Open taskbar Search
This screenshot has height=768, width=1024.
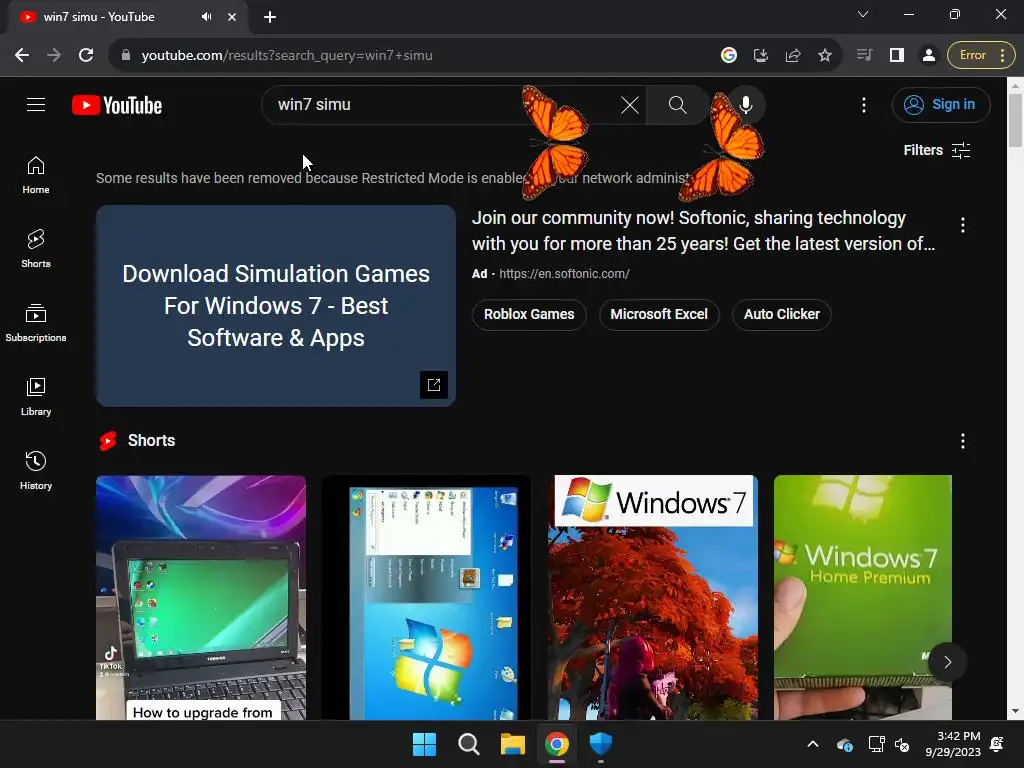(x=468, y=744)
